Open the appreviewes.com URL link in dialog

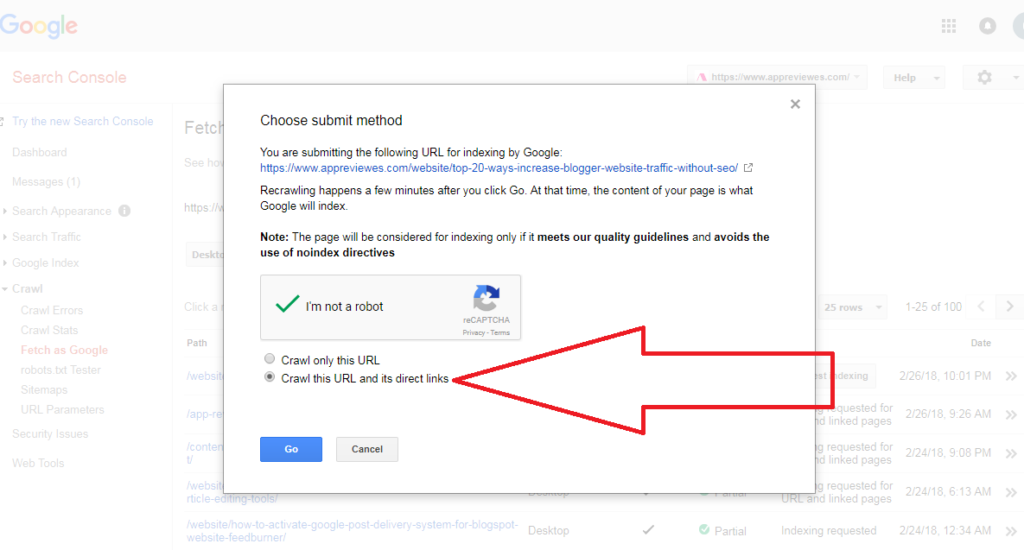tap(499, 168)
